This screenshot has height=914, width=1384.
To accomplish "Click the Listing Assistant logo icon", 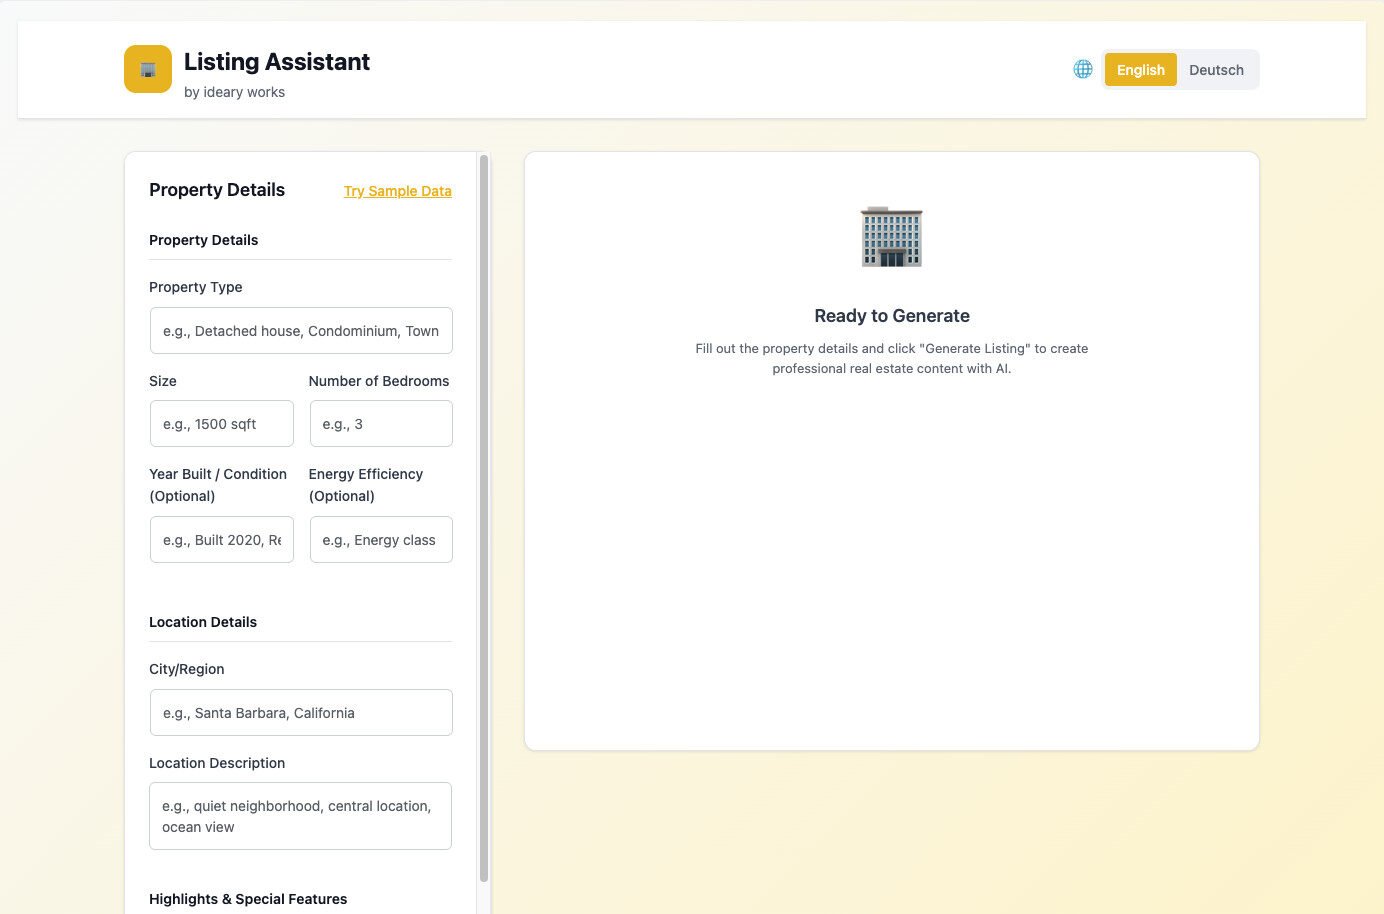I will coord(148,69).
